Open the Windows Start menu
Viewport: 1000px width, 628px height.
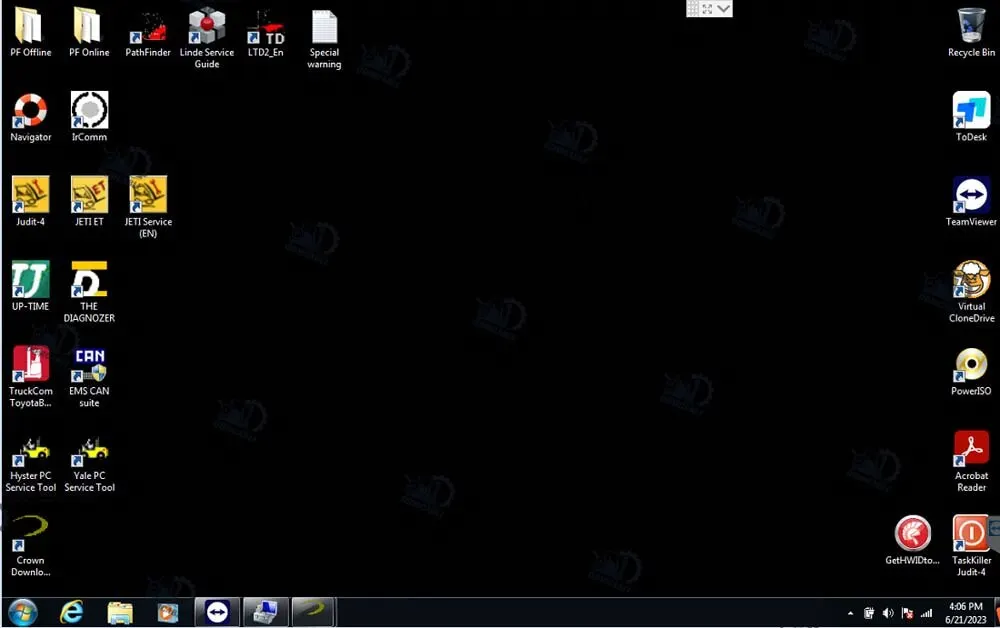point(22,612)
